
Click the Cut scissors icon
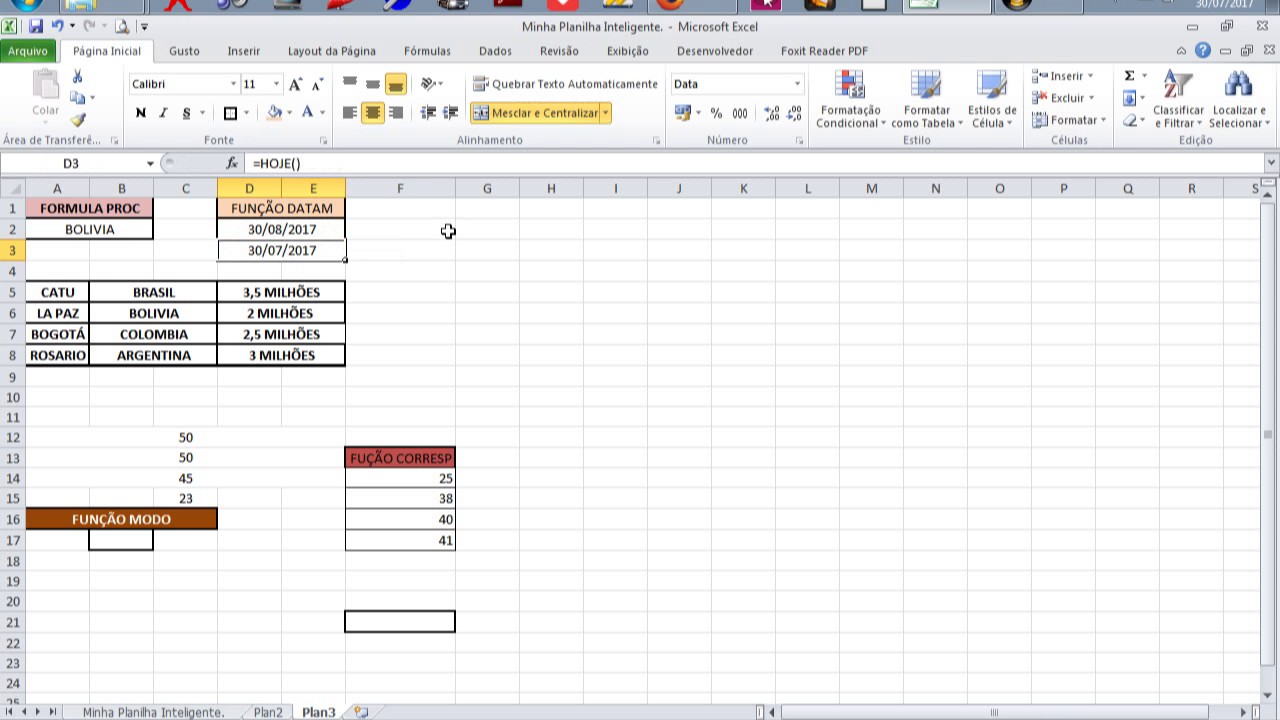tap(78, 77)
